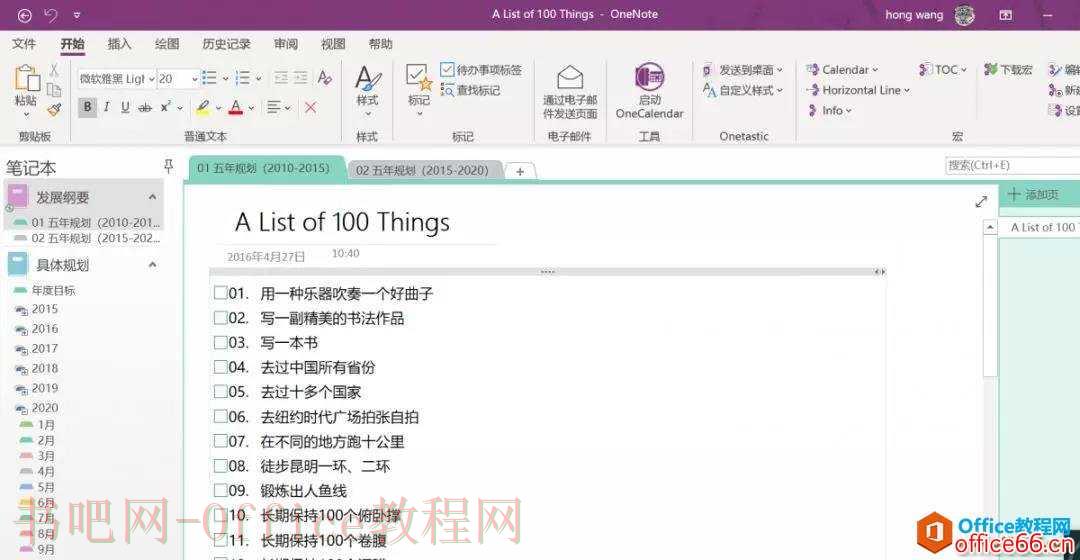This screenshot has width=1080, height=560.
Task: Open highlight color dropdown arrow
Action: pyautogui.click(x=218, y=107)
